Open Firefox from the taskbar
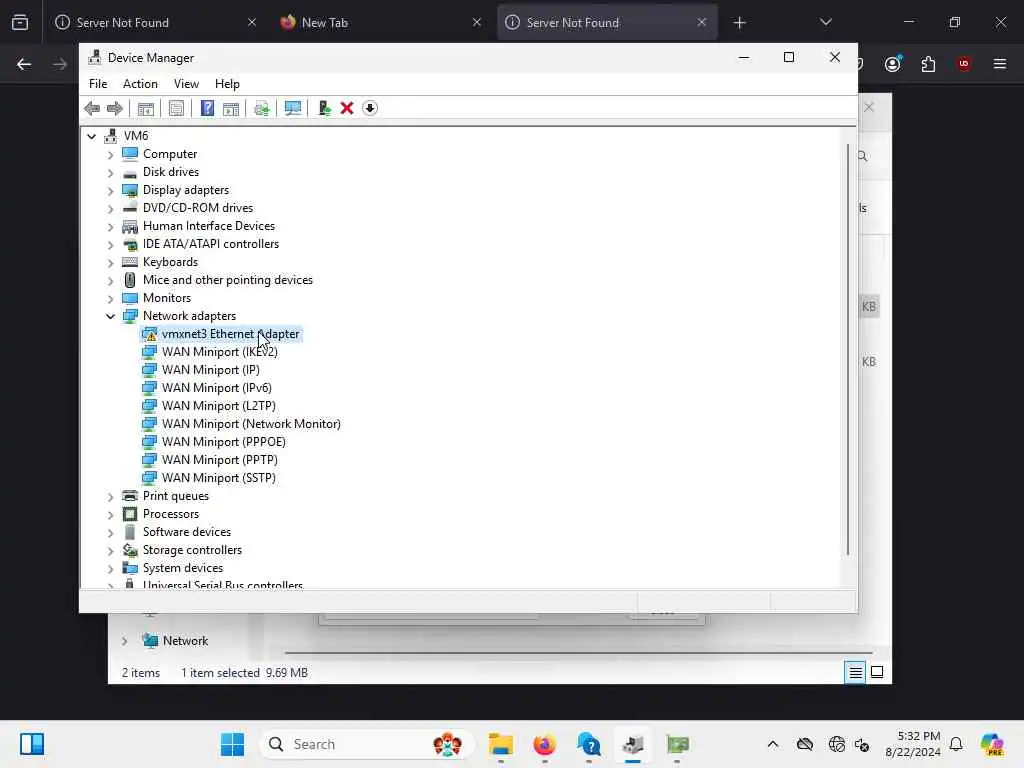The image size is (1024, 768). point(545,744)
